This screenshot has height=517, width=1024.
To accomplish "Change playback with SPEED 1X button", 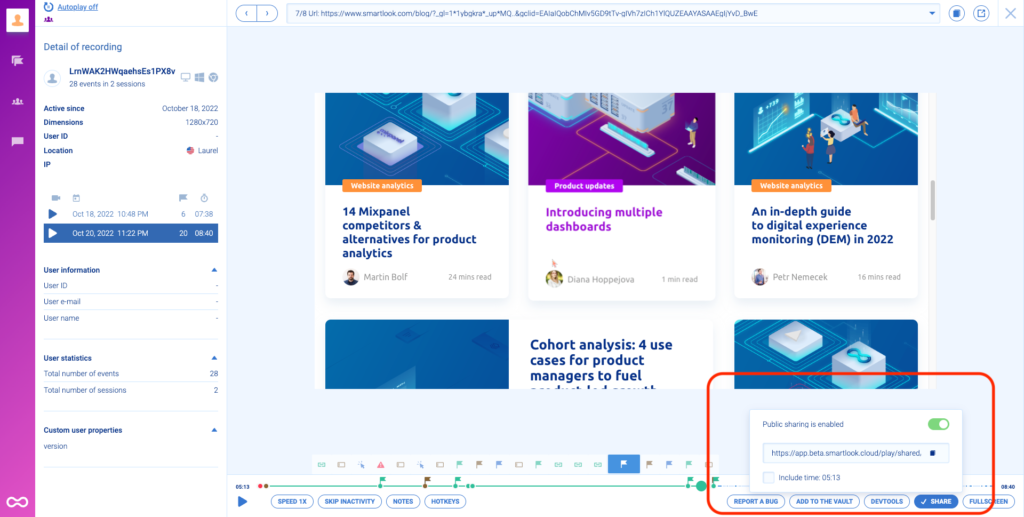I will pyautogui.click(x=292, y=501).
